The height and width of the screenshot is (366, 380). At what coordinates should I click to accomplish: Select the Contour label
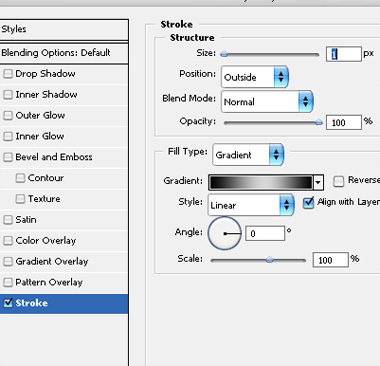46,178
